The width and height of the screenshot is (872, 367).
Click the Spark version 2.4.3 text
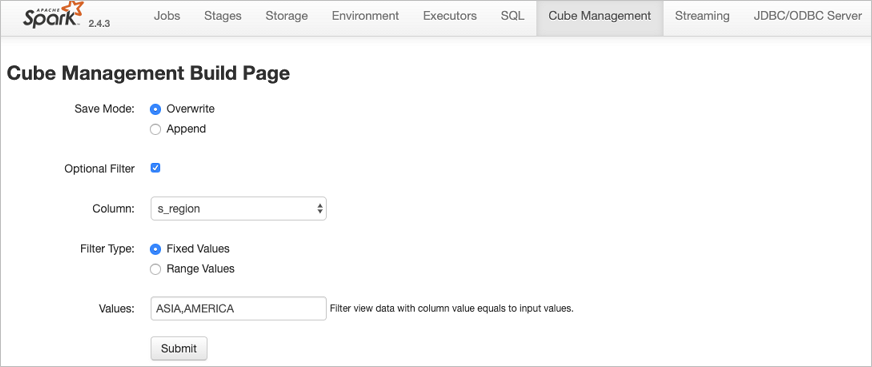pos(99,24)
